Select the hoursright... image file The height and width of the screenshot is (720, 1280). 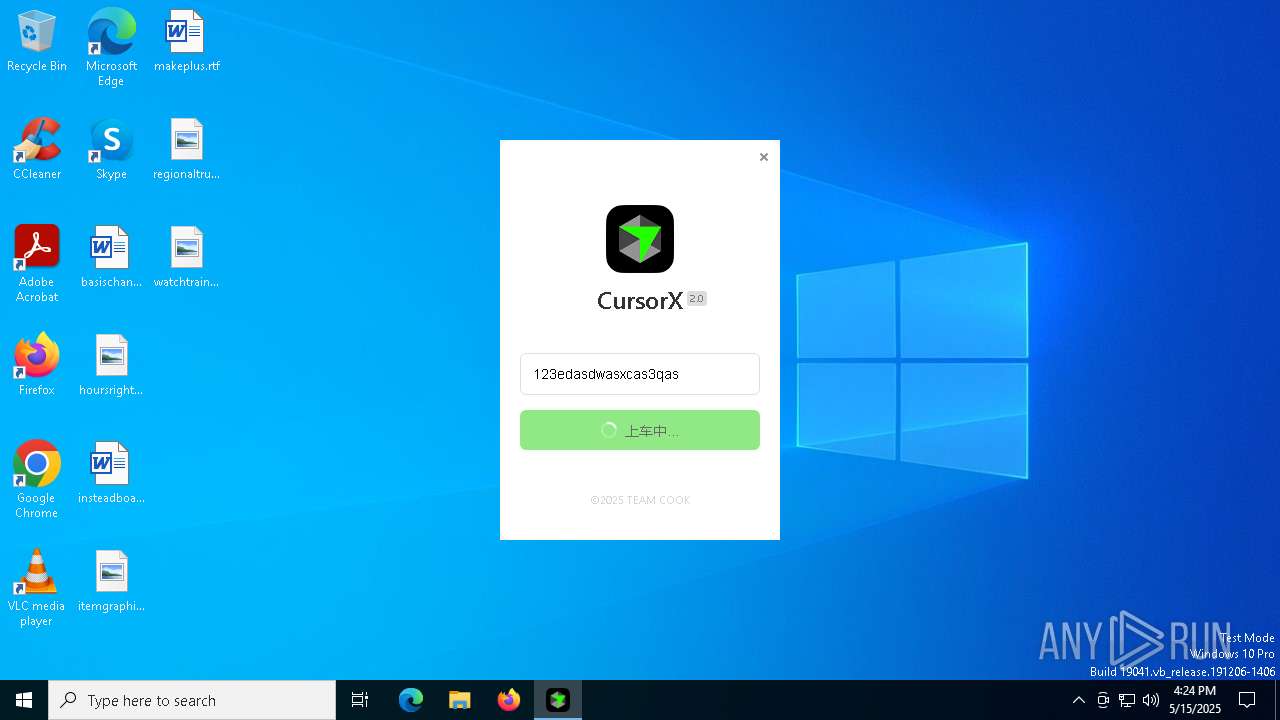[x=111, y=366]
